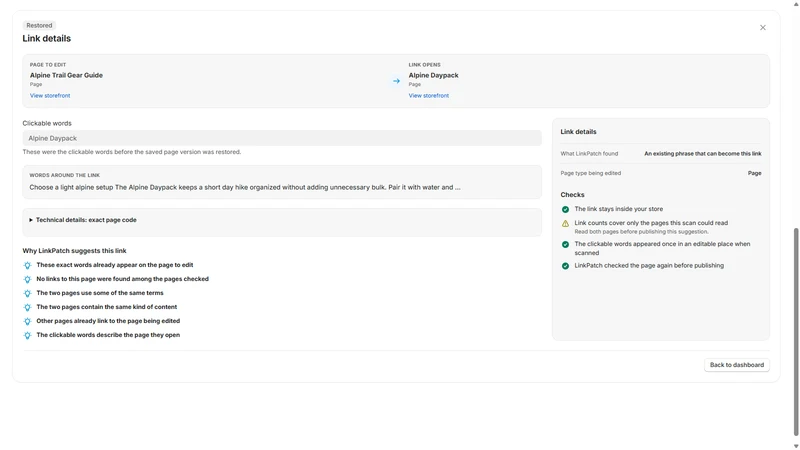Click lightbulb icon beside 'Other pages already link'
Viewport: 800px width, 450px height.
click(28, 321)
